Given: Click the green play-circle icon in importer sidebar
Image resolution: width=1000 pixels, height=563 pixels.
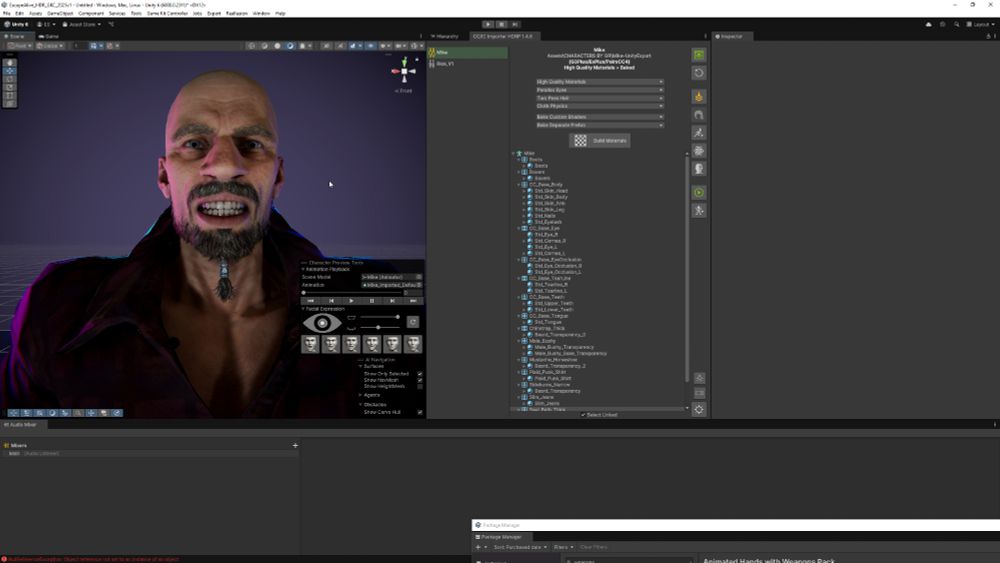Looking at the screenshot, I should [x=699, y=193].
